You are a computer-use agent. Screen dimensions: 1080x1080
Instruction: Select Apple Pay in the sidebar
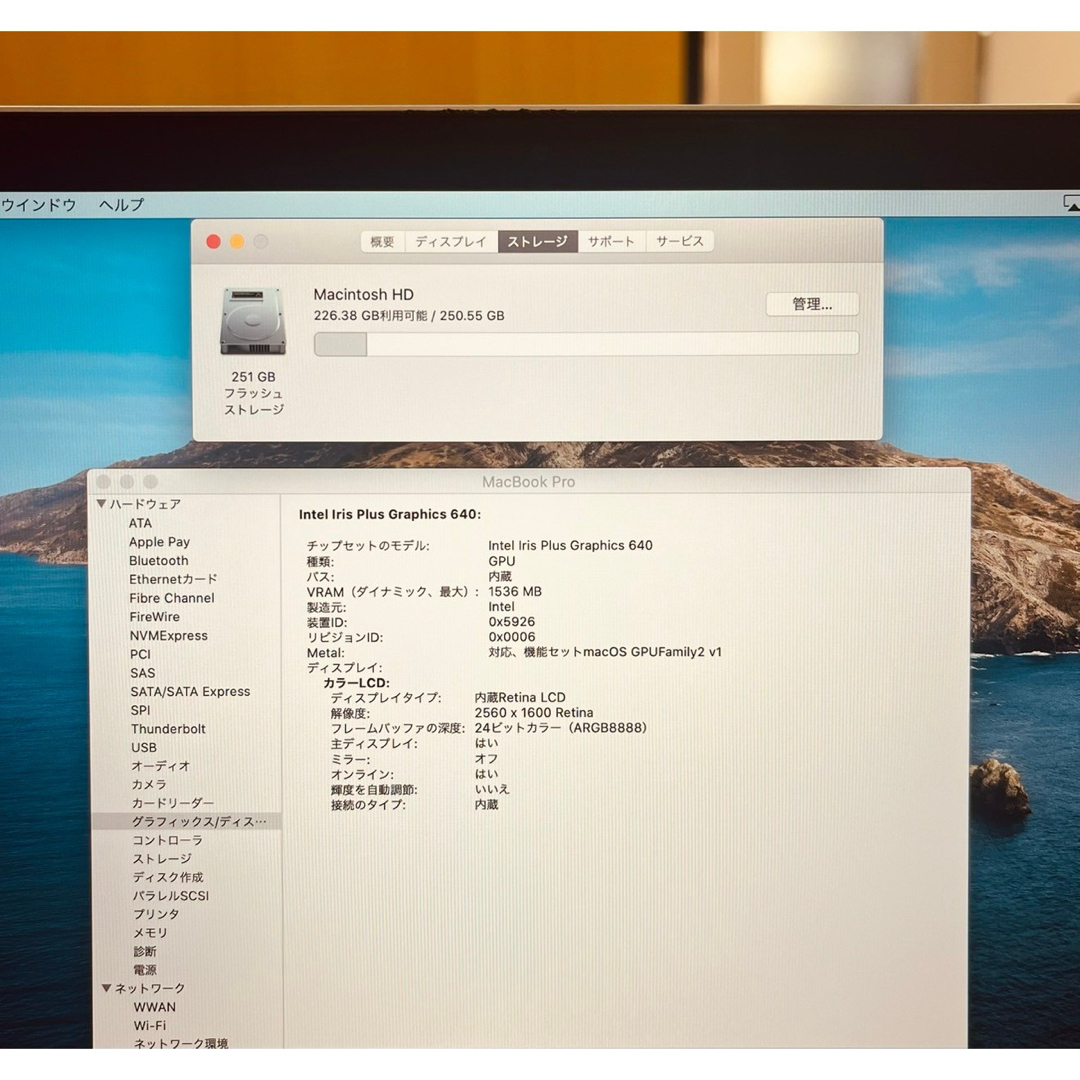click(159, 542)
